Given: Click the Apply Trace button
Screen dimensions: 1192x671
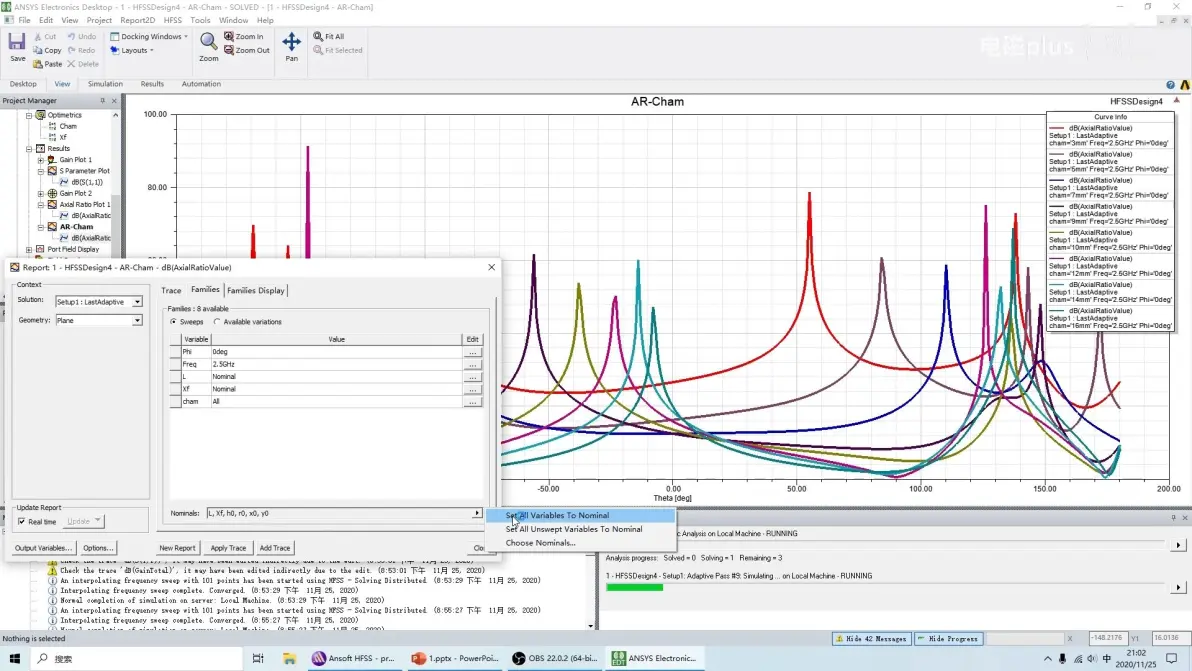Looking at the screenshot, I should click(228, 548).
